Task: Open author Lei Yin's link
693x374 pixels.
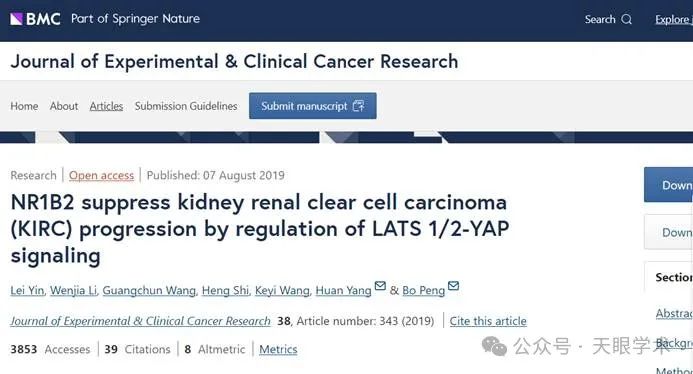Action: pos(27,290)
